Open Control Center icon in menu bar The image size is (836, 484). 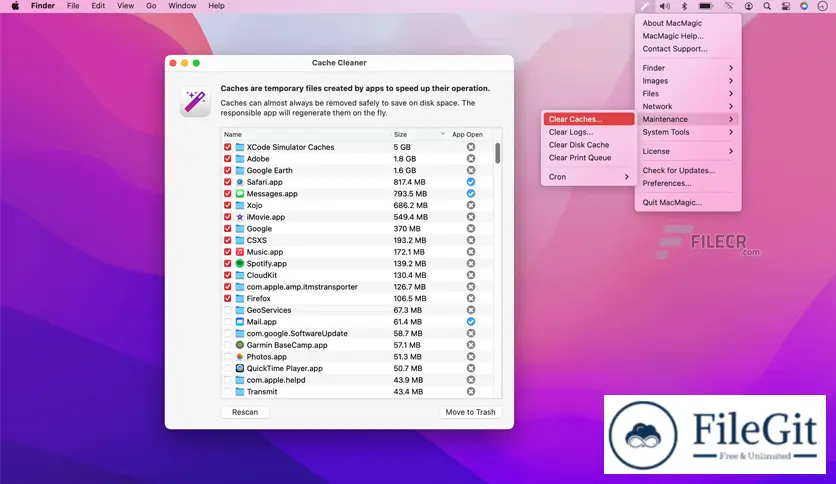[x=785, y=6]
